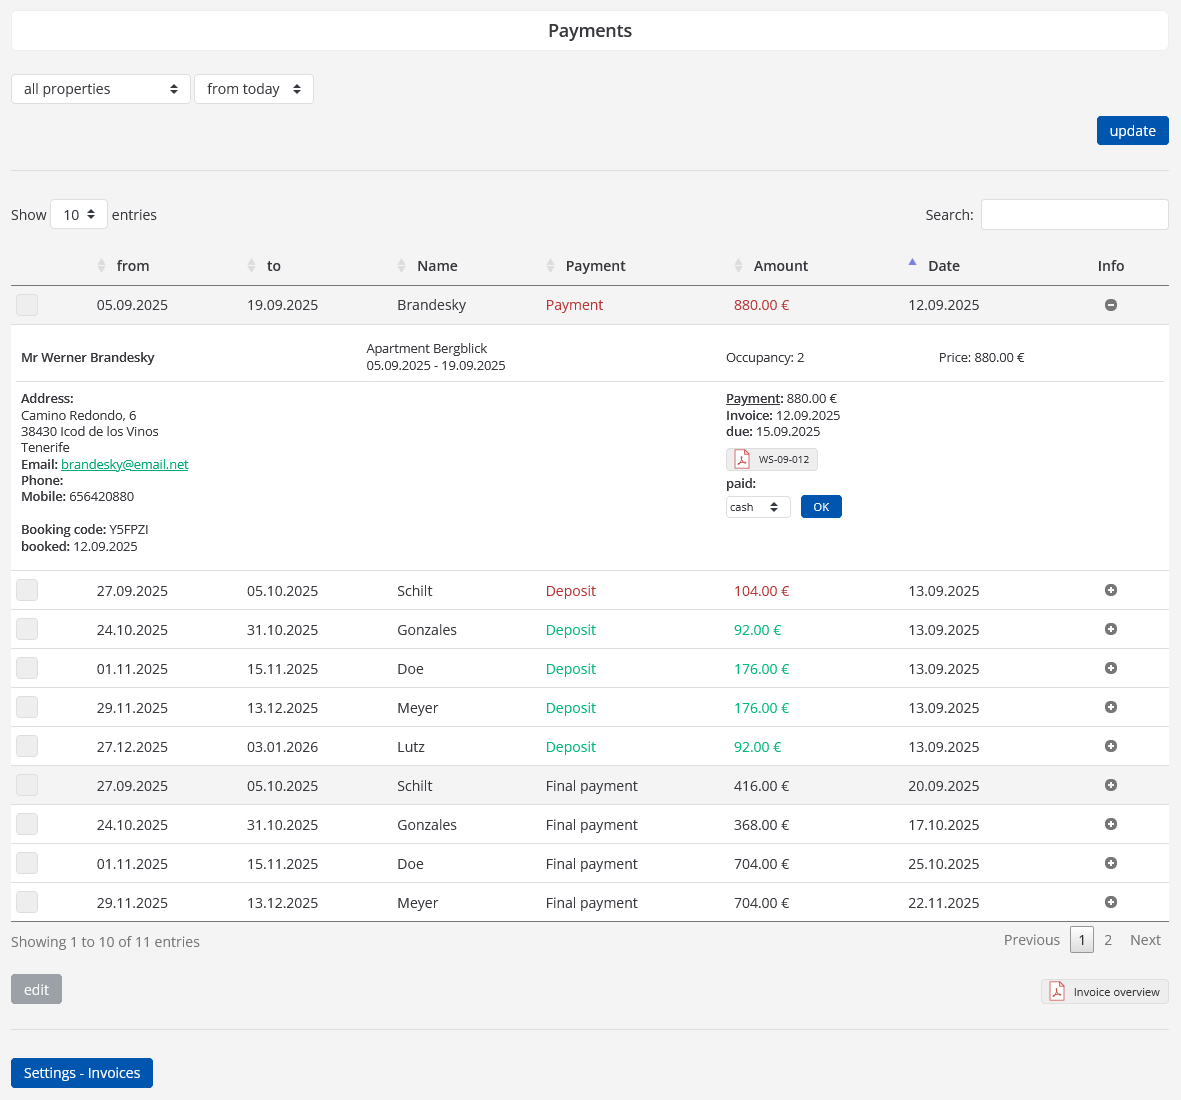The height and width of the screenshot is (1100, 1181).
Task: Expand info for Gonzales deposit row
Action: [x=1110, y=630]
